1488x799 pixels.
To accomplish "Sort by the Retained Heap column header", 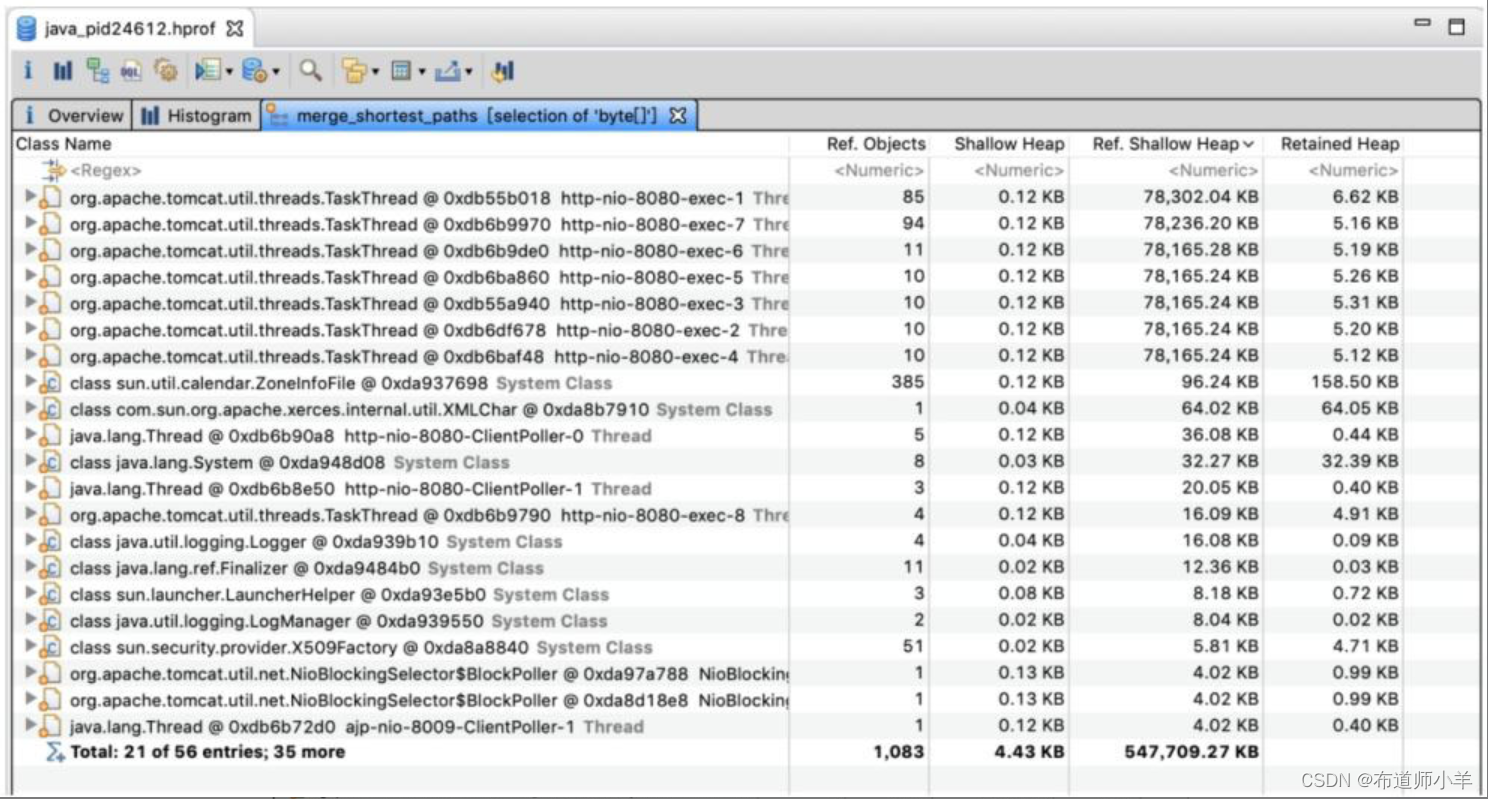I will click(1333, 144).
